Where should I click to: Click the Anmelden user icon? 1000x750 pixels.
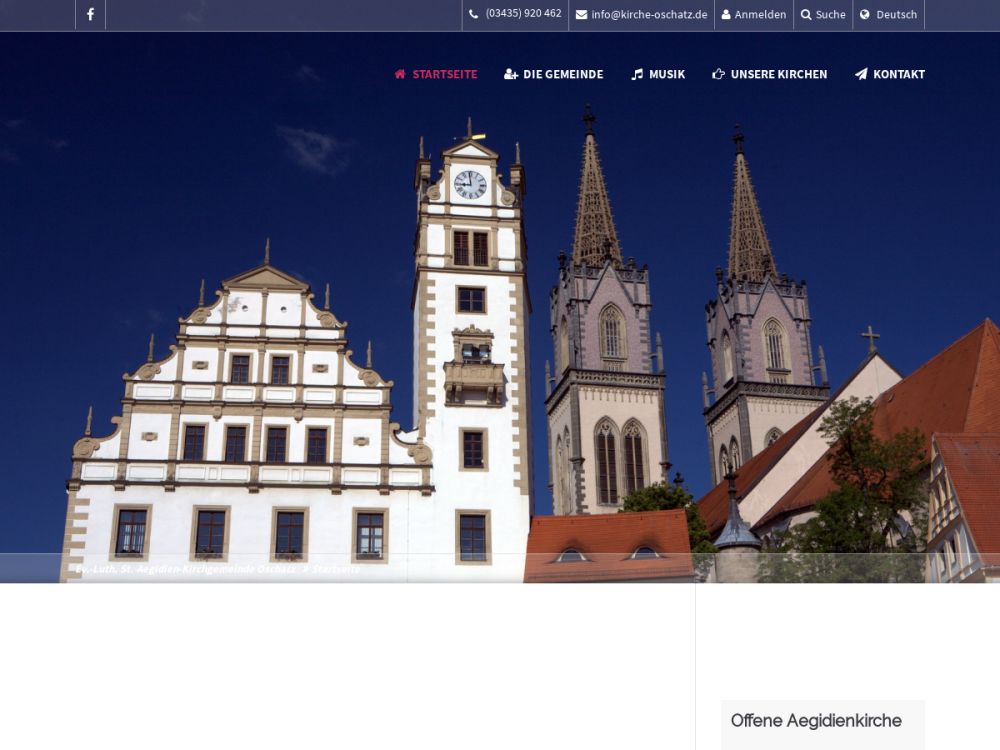[x=726, y=15]
